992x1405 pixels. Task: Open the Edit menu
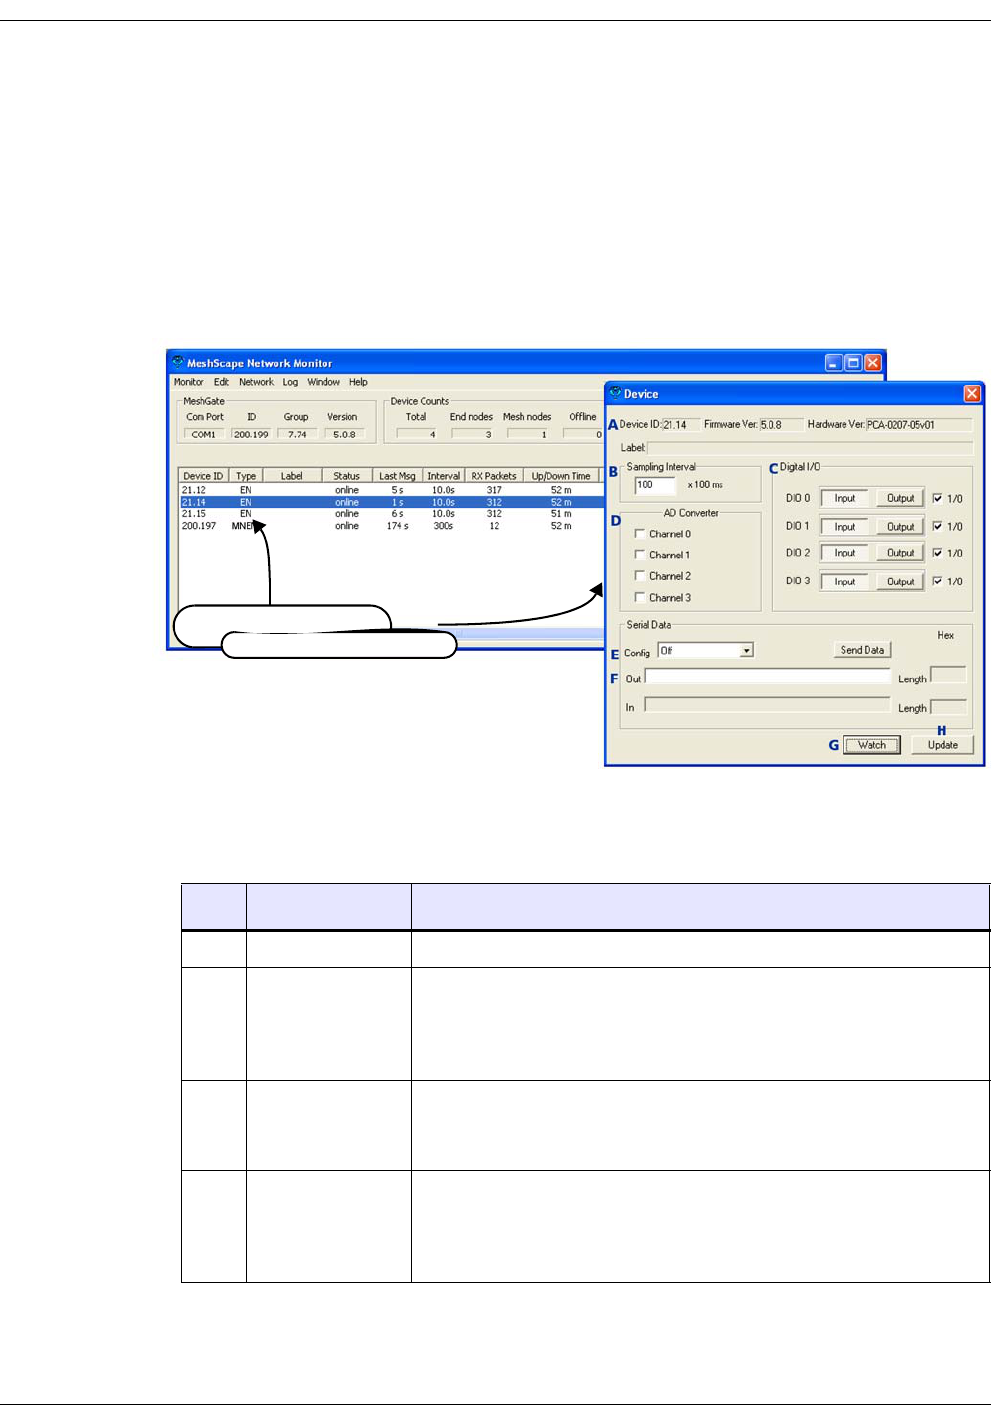click(221, 382)
